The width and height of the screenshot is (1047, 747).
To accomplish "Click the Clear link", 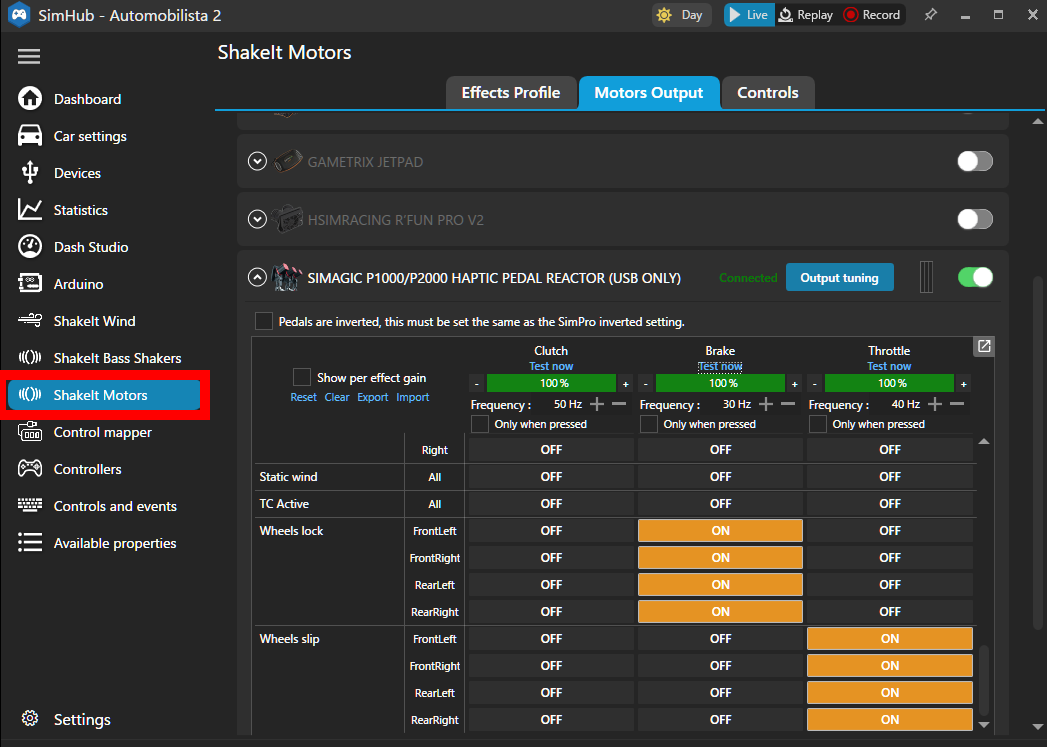I will click(337, 397).
